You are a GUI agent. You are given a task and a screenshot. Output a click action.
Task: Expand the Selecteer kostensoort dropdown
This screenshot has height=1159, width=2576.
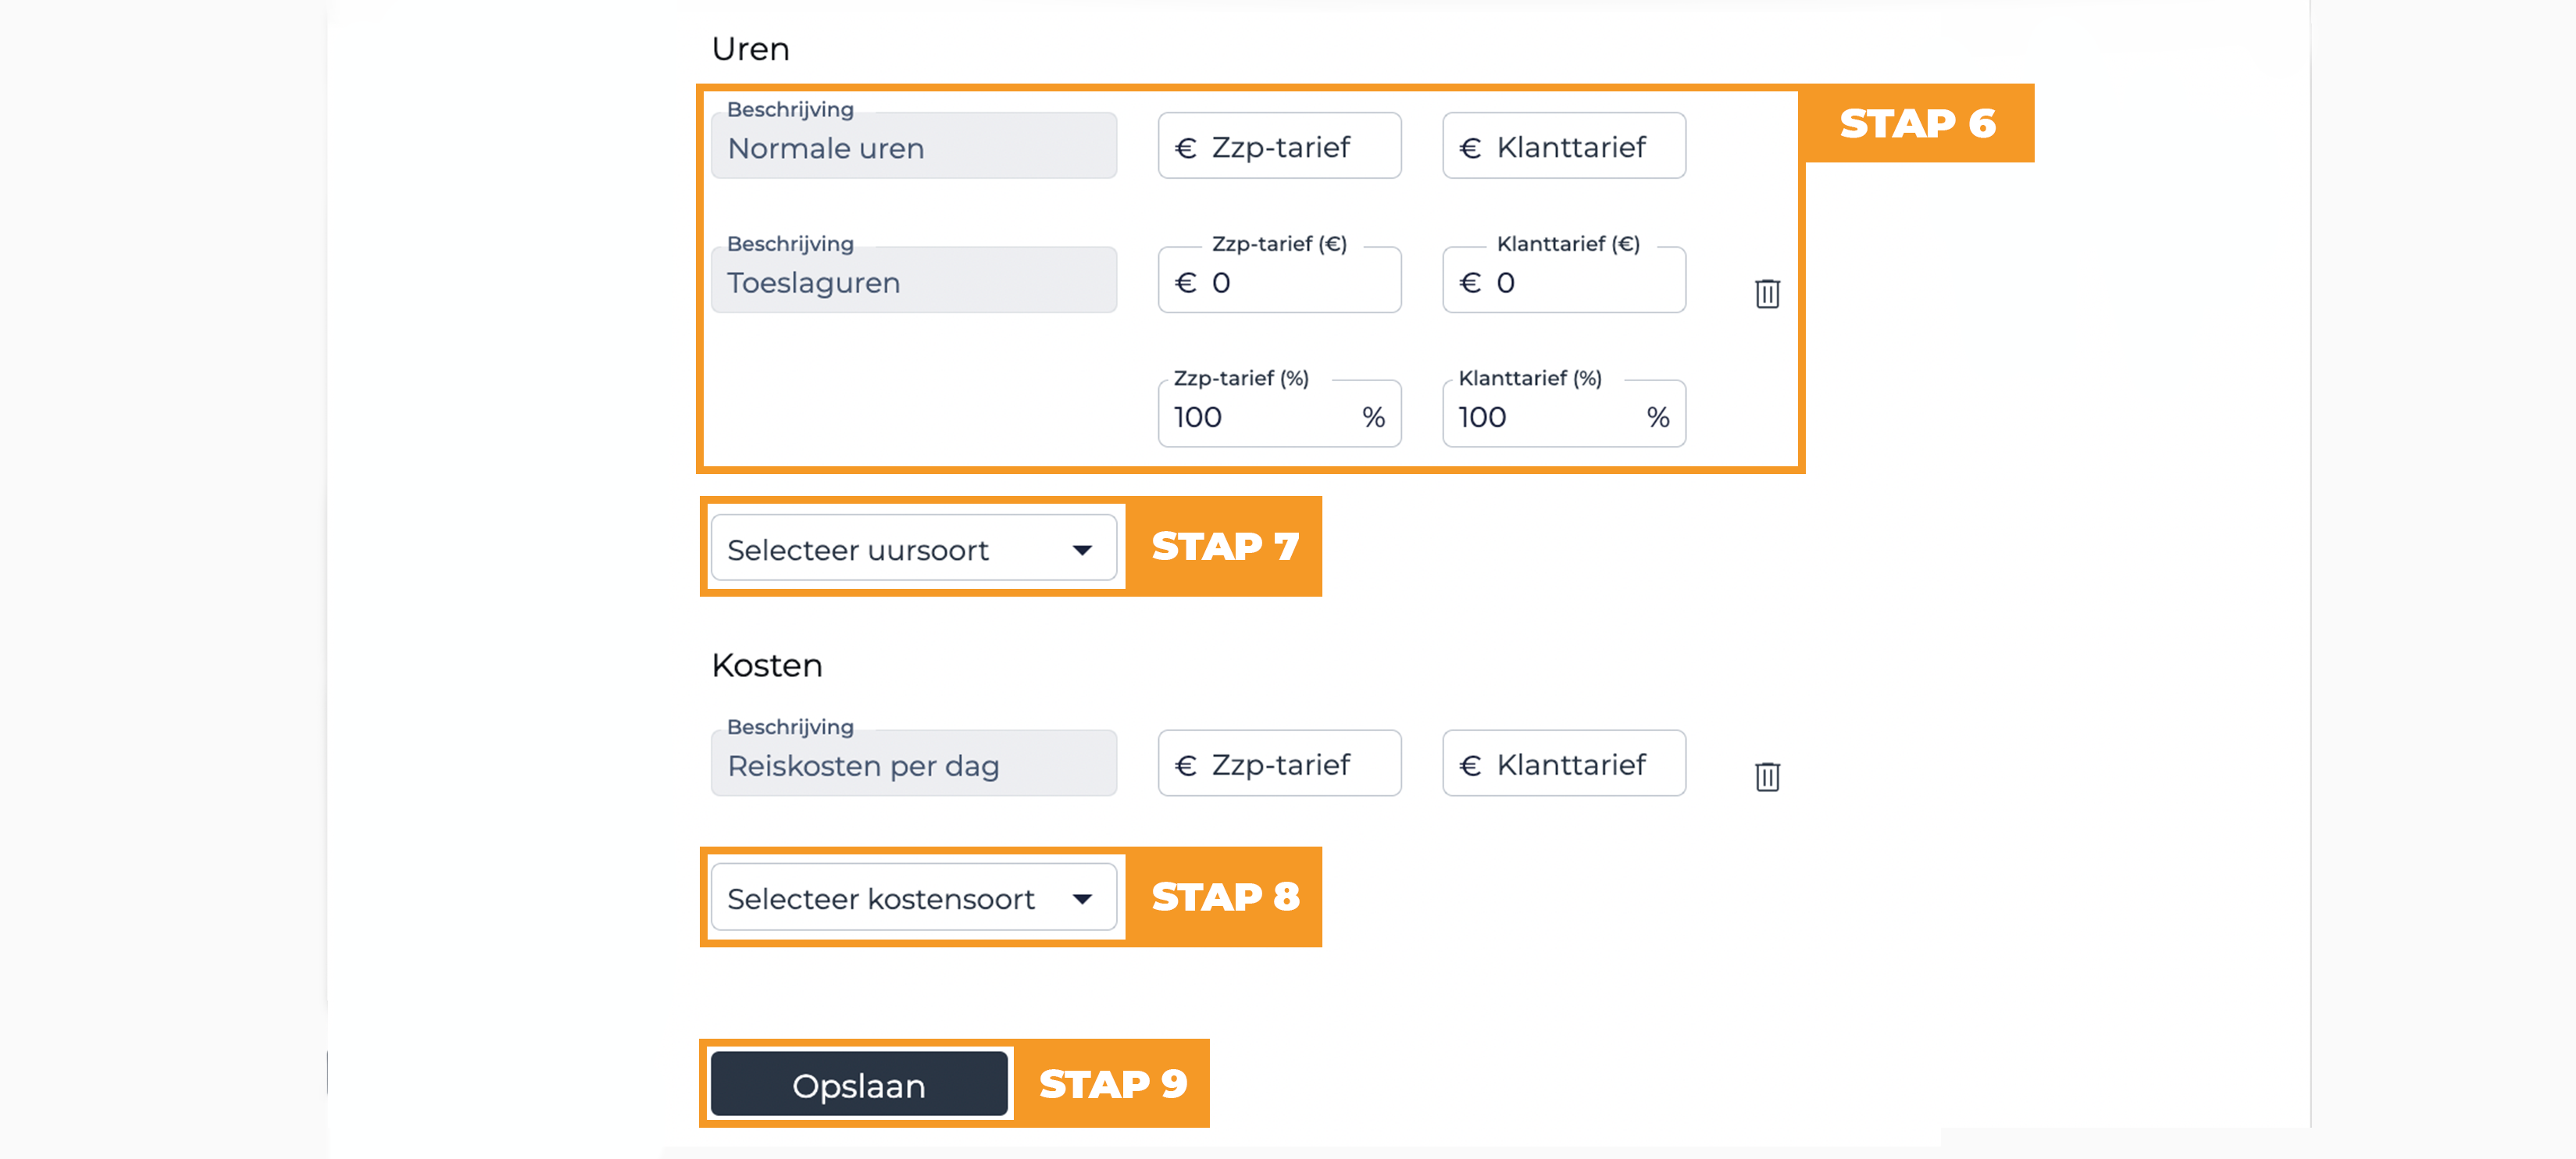coord(913,897)
